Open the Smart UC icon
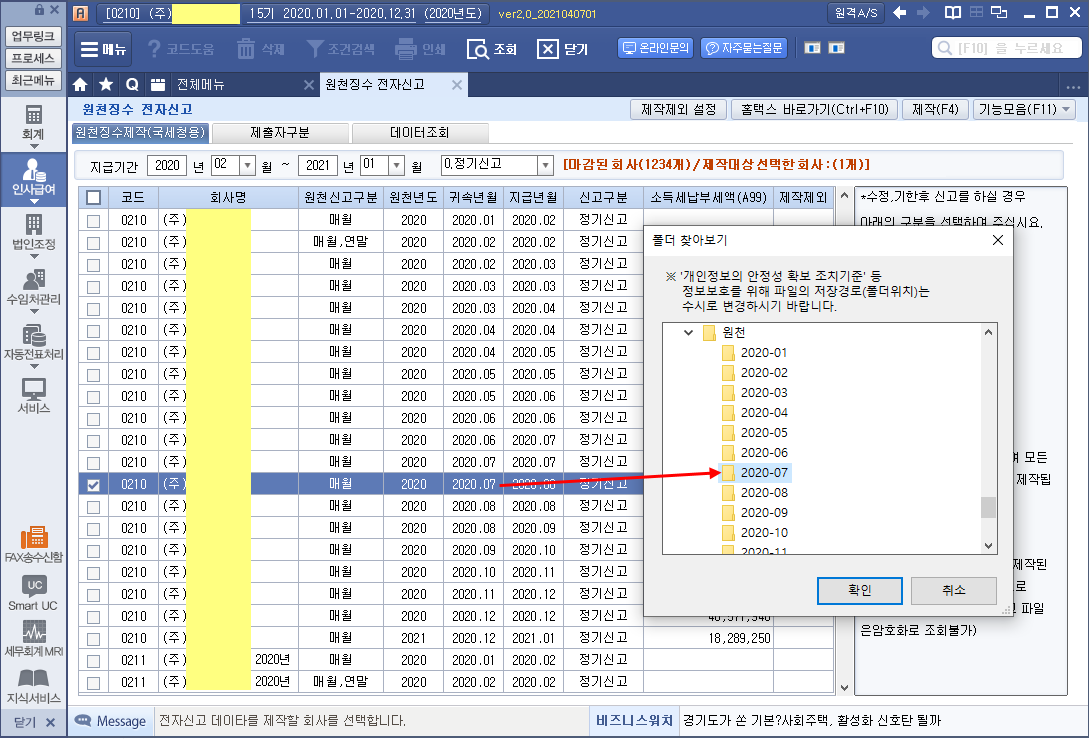Image resolution: width=1089 pixels, height=739 pixels. 35,593
